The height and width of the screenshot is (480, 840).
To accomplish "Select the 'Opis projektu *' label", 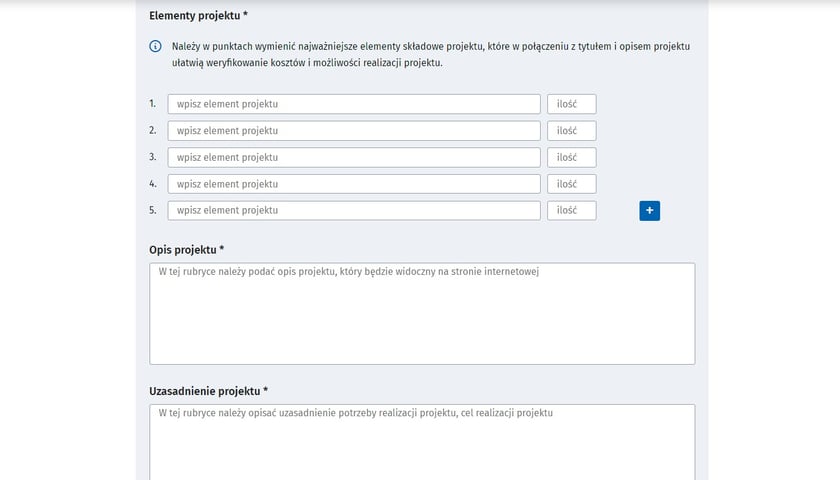I will coord(186,250).
